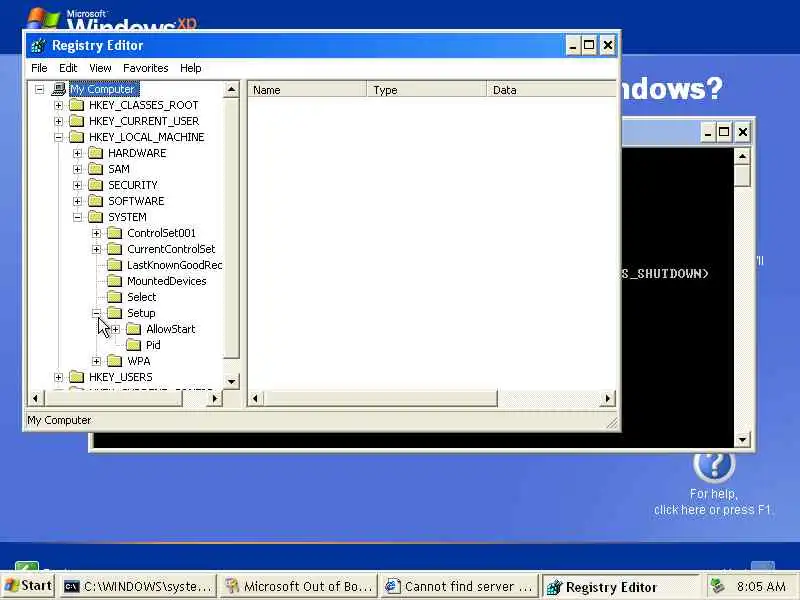Click the help question mark icon
This screenshot has width=800, height=600.
point(714,464)
